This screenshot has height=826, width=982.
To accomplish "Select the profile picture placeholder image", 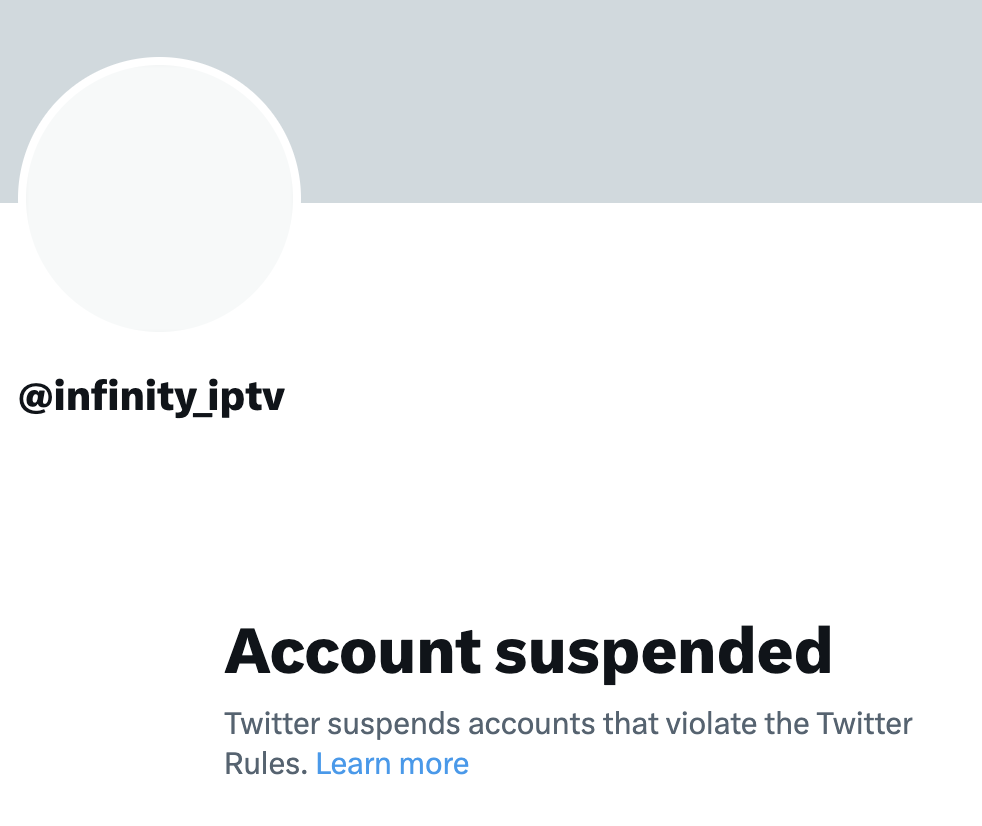I will (x=160, y=197).
